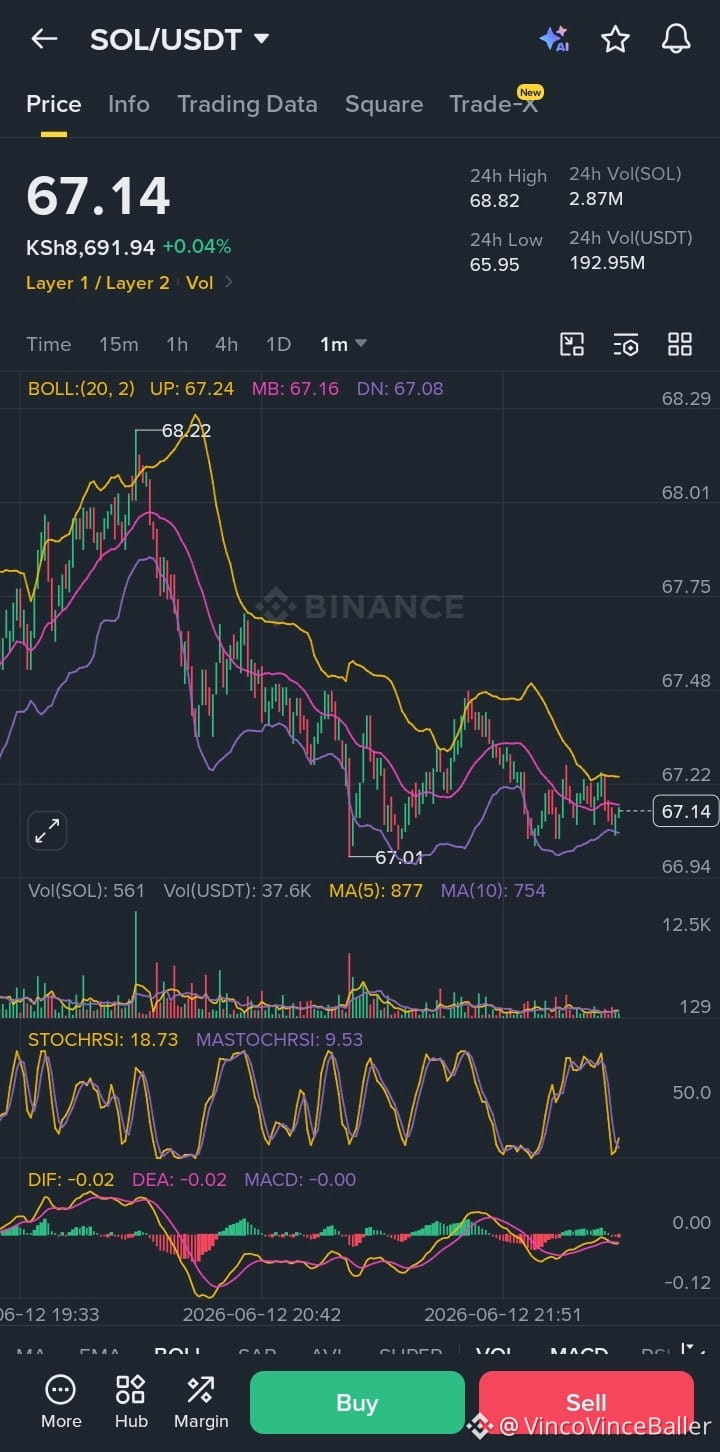Screen dimensions: 720x1452
Task: Tap the STOCHRSI: 18.73 legend
Action: pos(103,1039)
